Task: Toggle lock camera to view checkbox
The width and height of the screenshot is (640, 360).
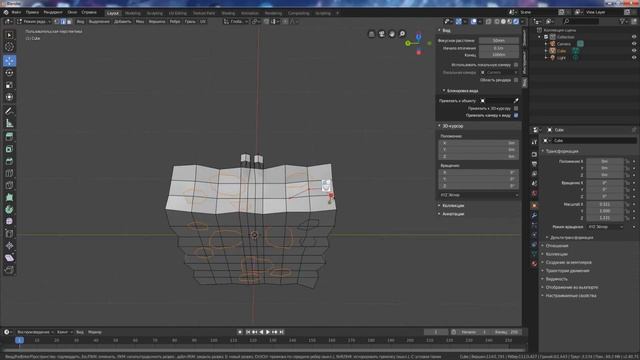Action: (516, 116)
